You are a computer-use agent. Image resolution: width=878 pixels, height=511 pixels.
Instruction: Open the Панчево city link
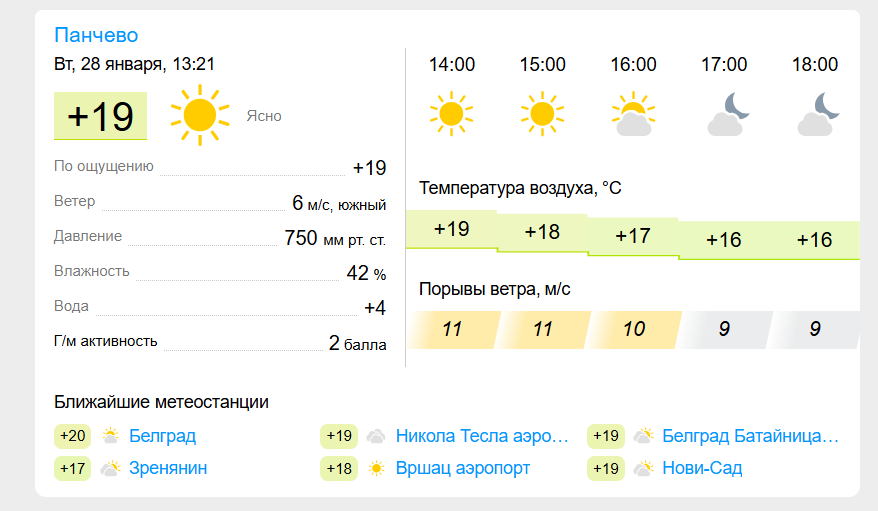[96, 35]
